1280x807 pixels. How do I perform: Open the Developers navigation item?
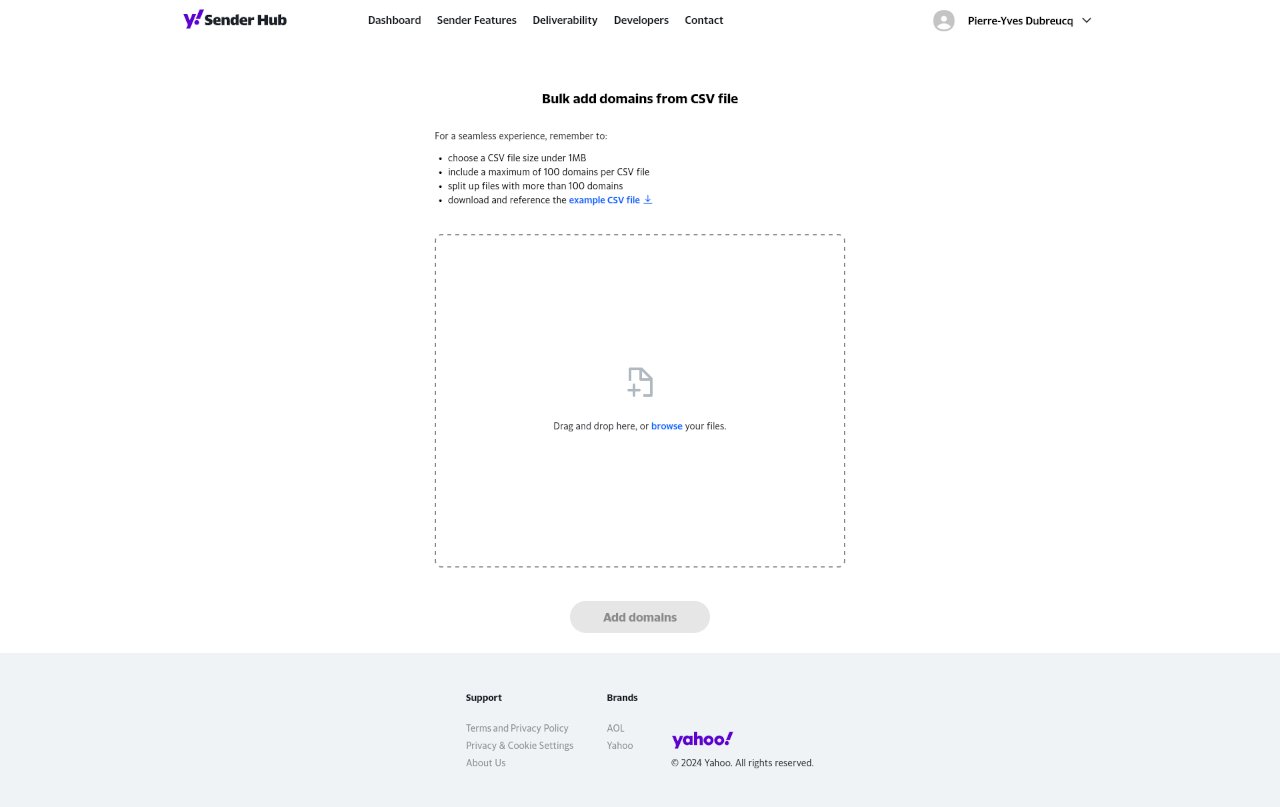pyautogui.click(x=641, y=20)
